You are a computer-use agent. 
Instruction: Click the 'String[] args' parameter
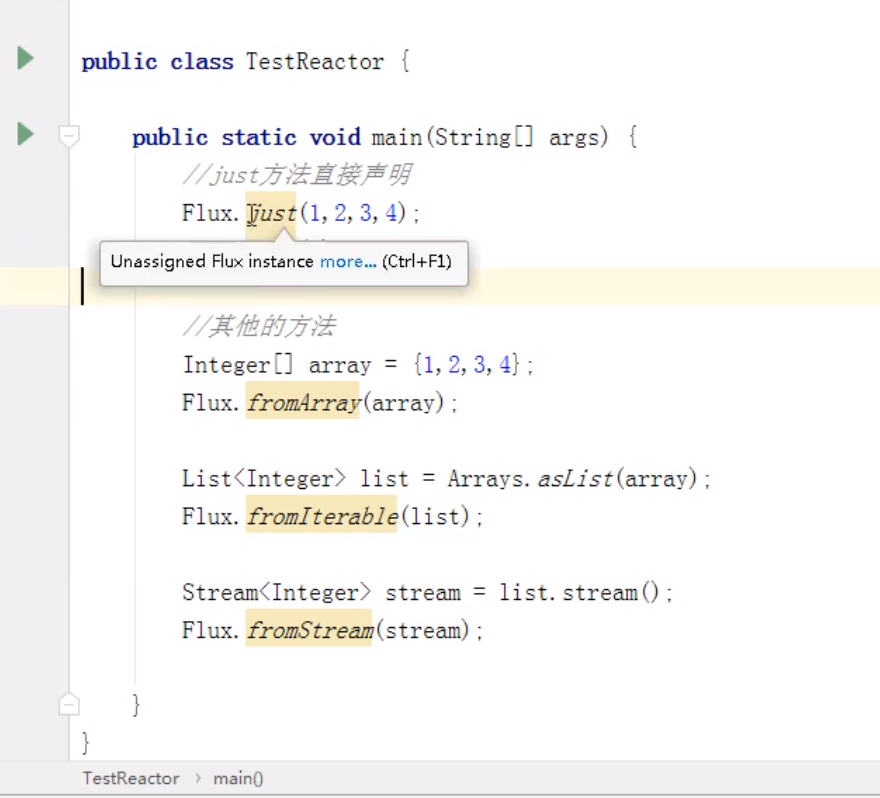[517, 137]
